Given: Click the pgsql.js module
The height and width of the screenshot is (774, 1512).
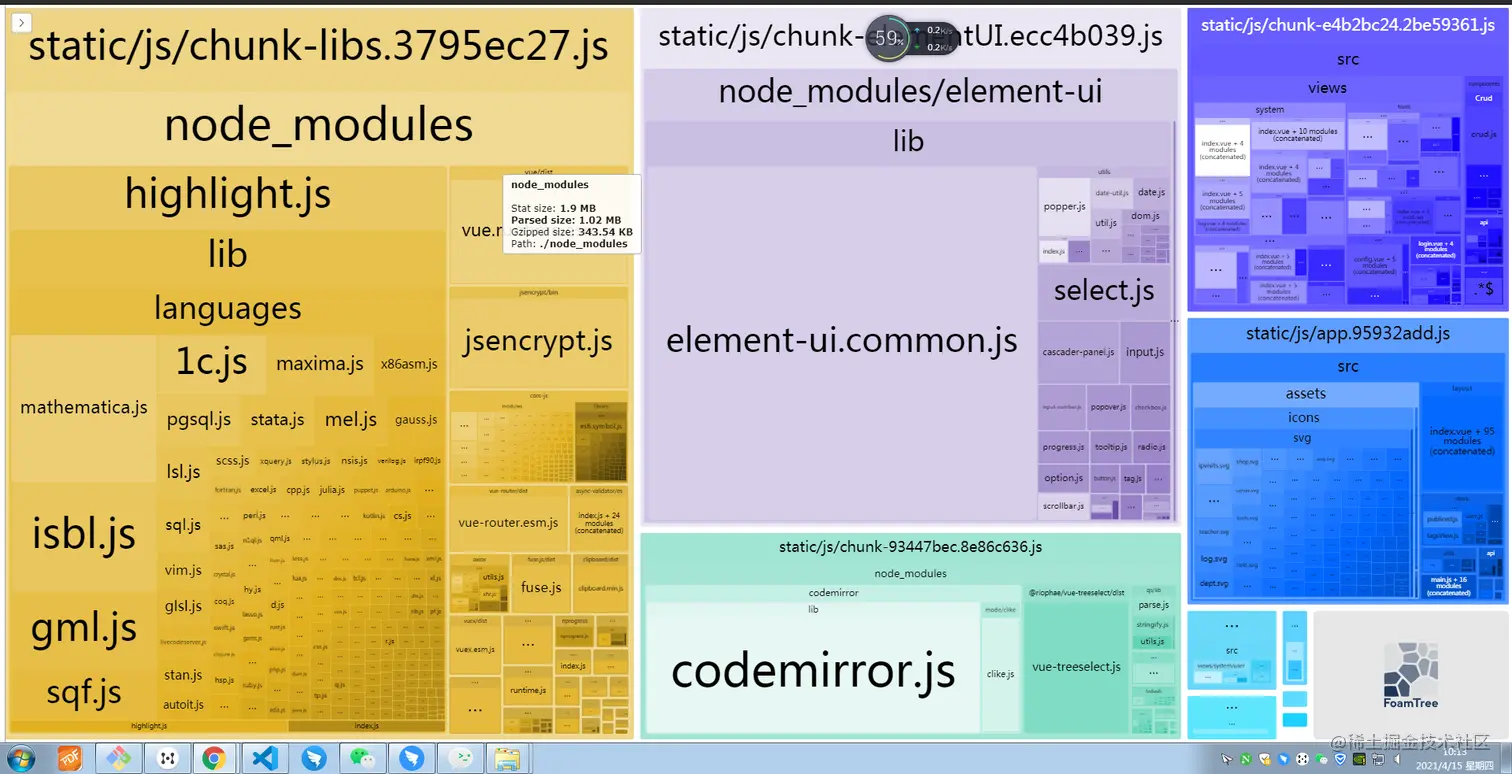Looking at the screenshot, I should click(199, 420).
